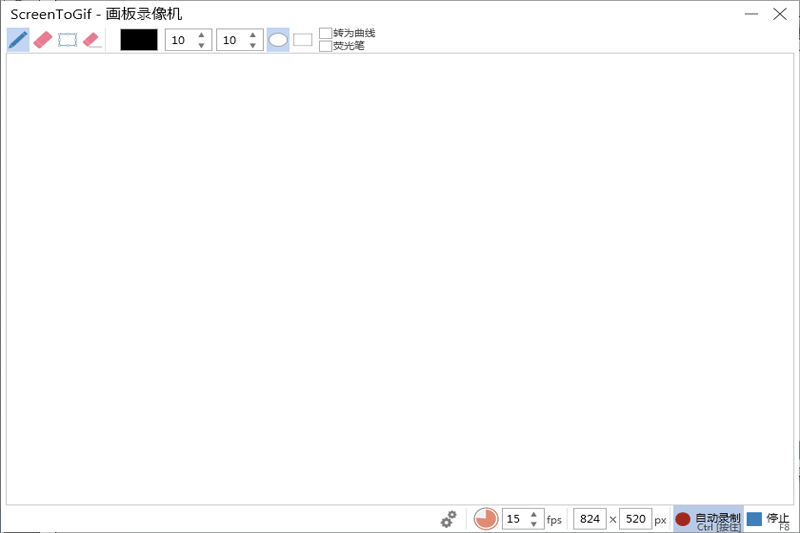Image resolution: width=800 pixels, height=533 pixels.
Task: Click the width field showing 824
Action: pyautogui.click(x=590, y=519)
